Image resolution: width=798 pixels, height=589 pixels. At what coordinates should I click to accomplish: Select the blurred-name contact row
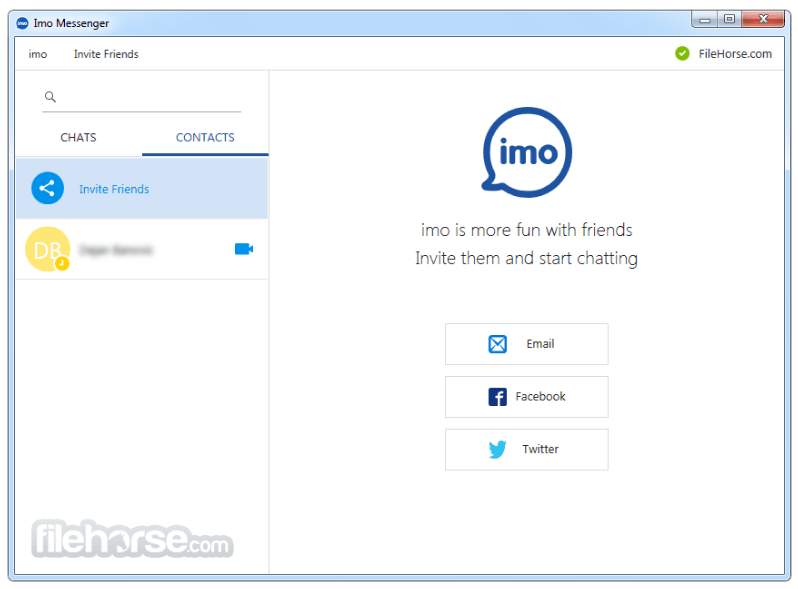click(x=142, y=249)
